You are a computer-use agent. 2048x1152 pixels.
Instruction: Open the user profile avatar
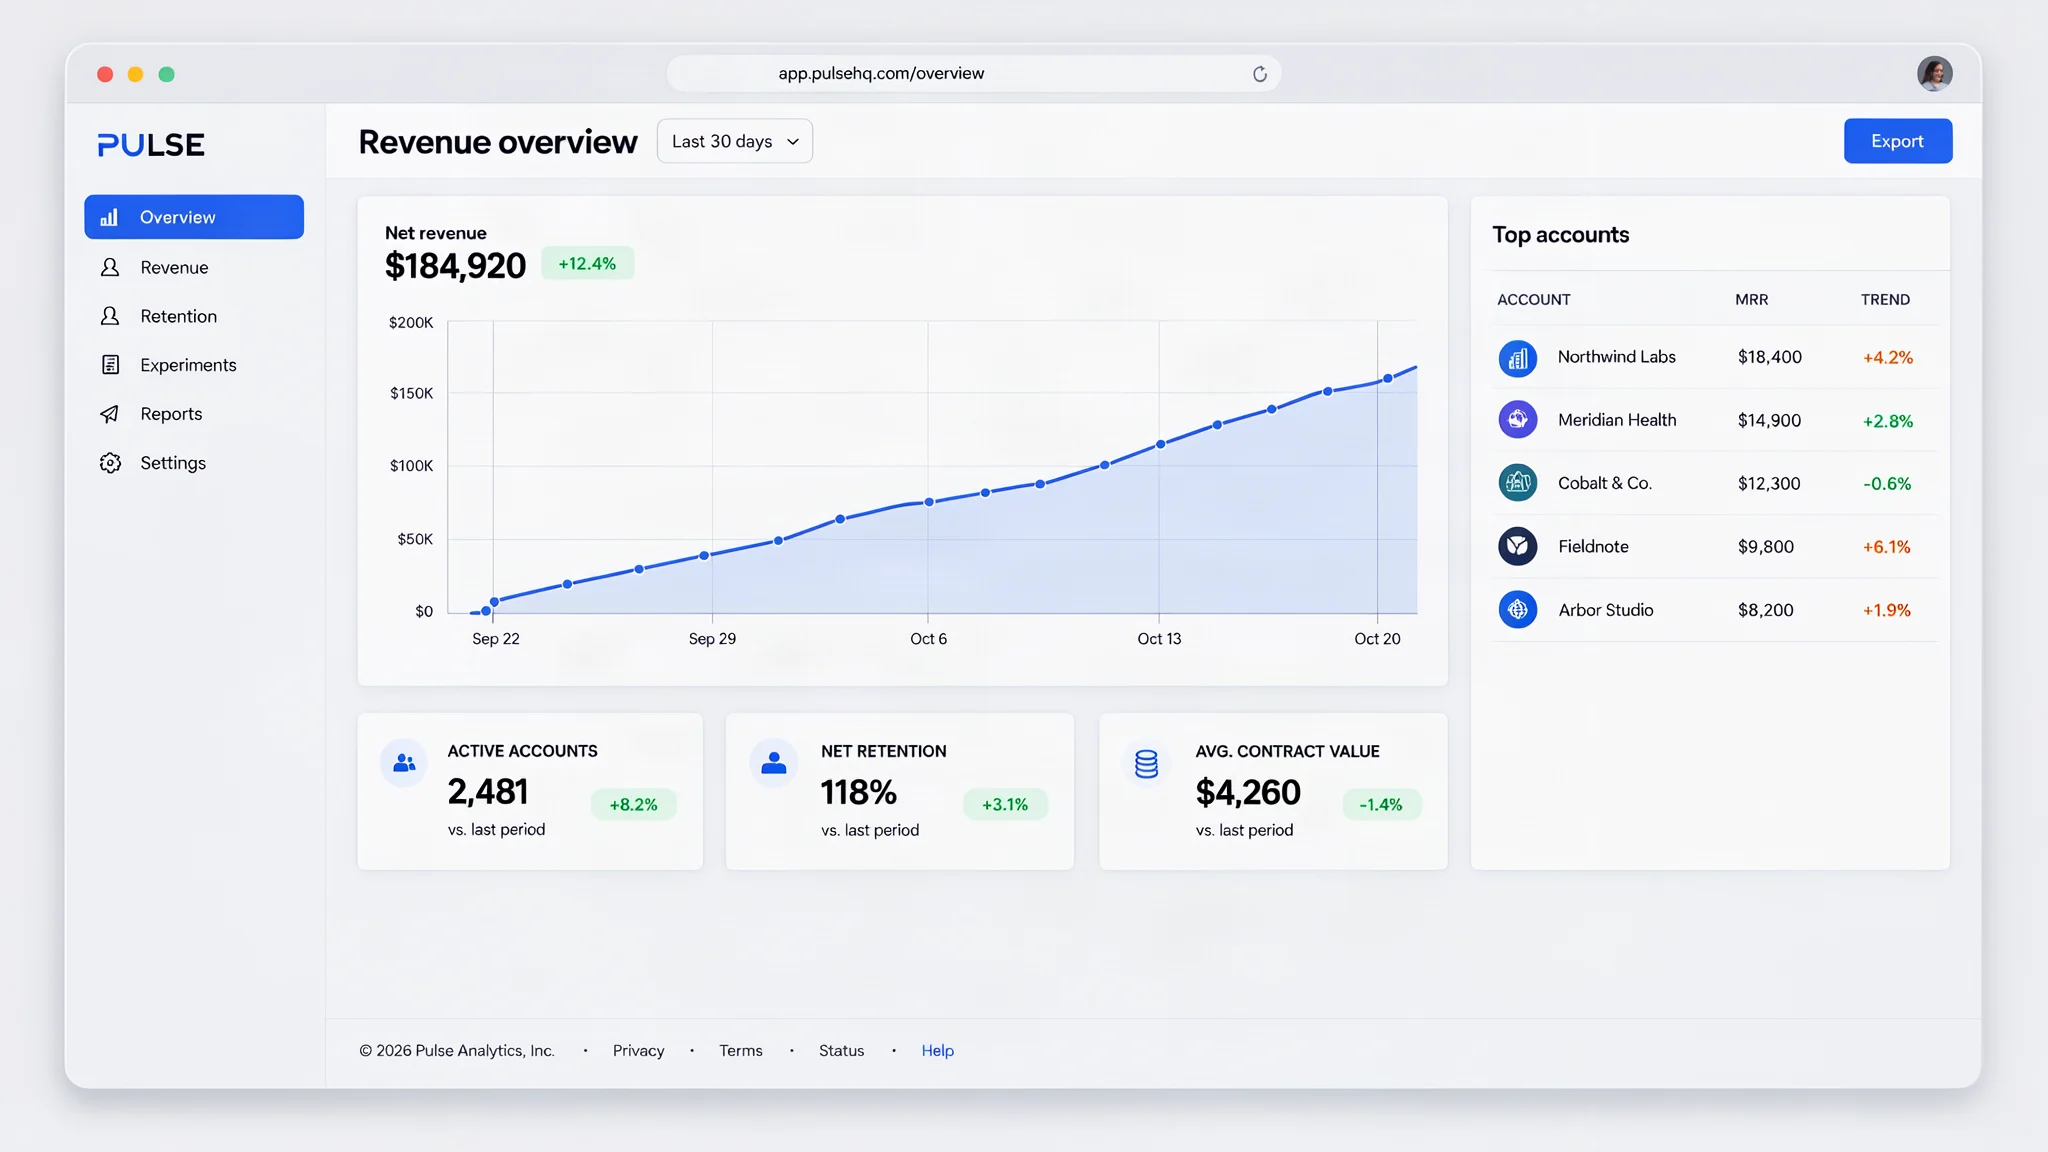tap(1934, 74)
